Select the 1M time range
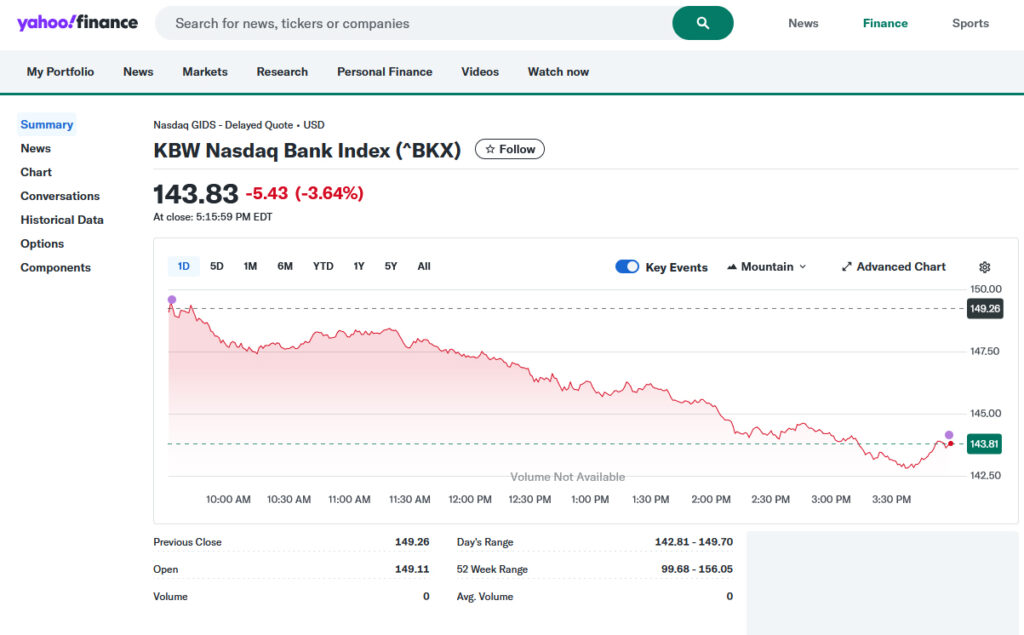This screenshot has width=1024, height=635. (250, 266)
